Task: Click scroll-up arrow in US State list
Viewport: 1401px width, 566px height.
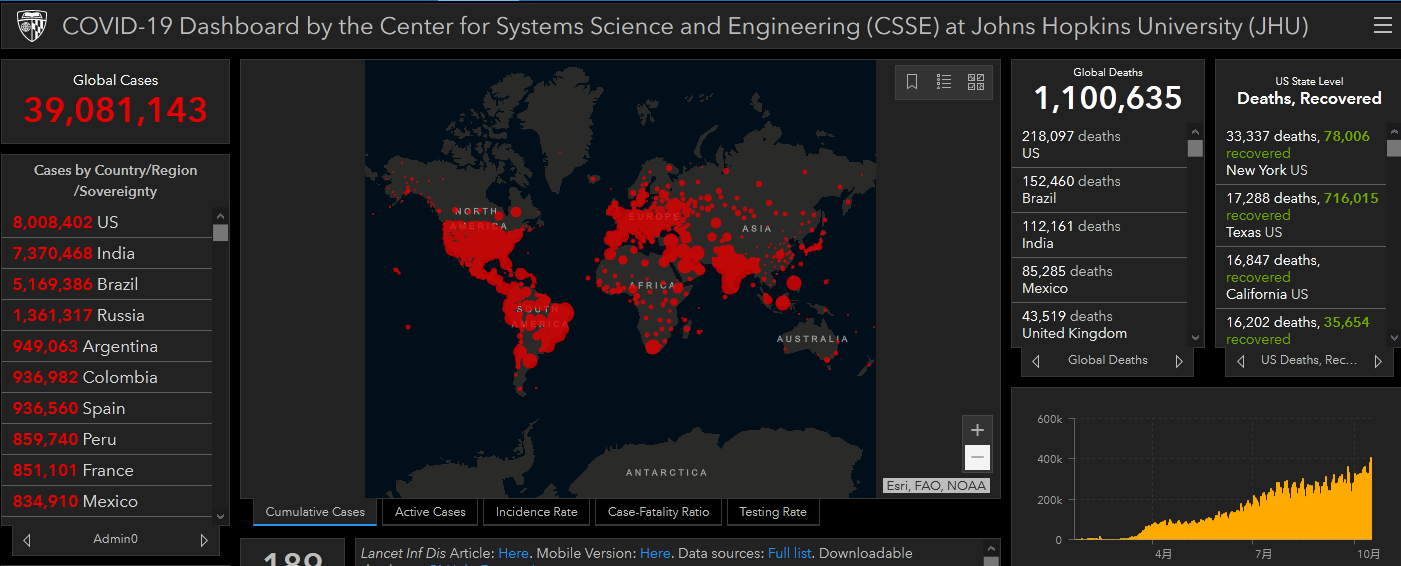Action: tap(1394, 131)
